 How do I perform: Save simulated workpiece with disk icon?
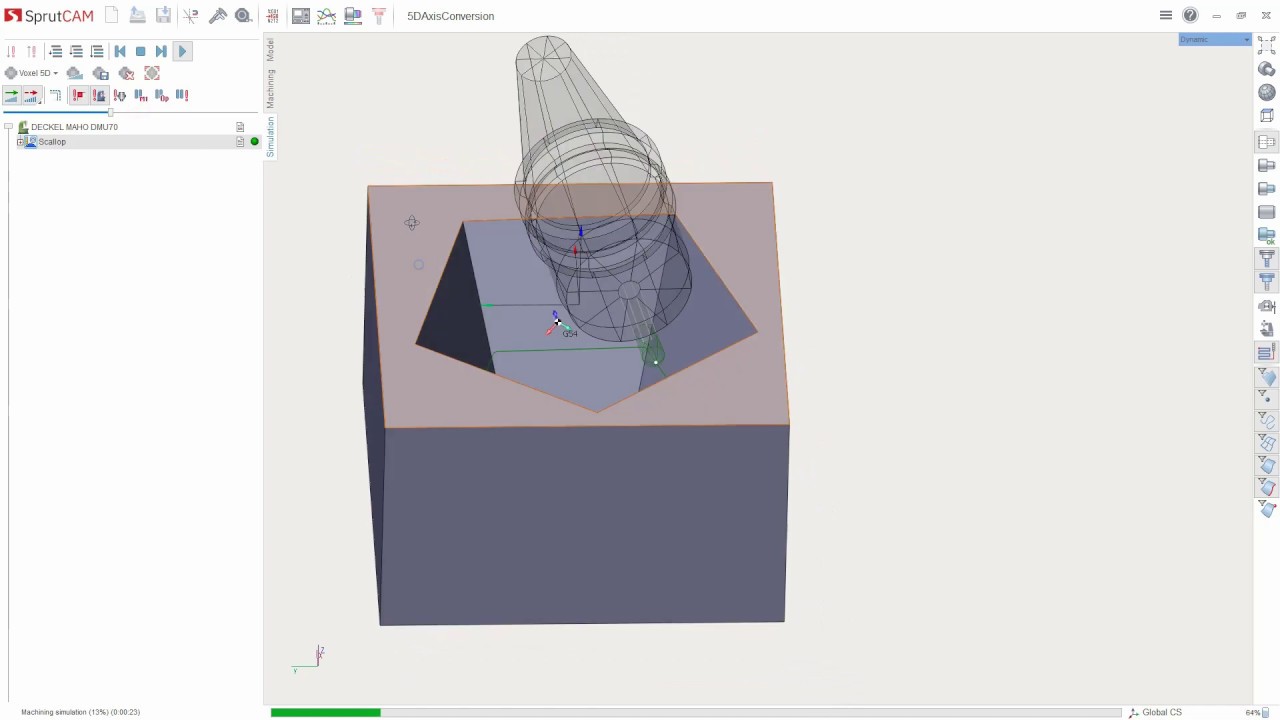coord(100,73)
